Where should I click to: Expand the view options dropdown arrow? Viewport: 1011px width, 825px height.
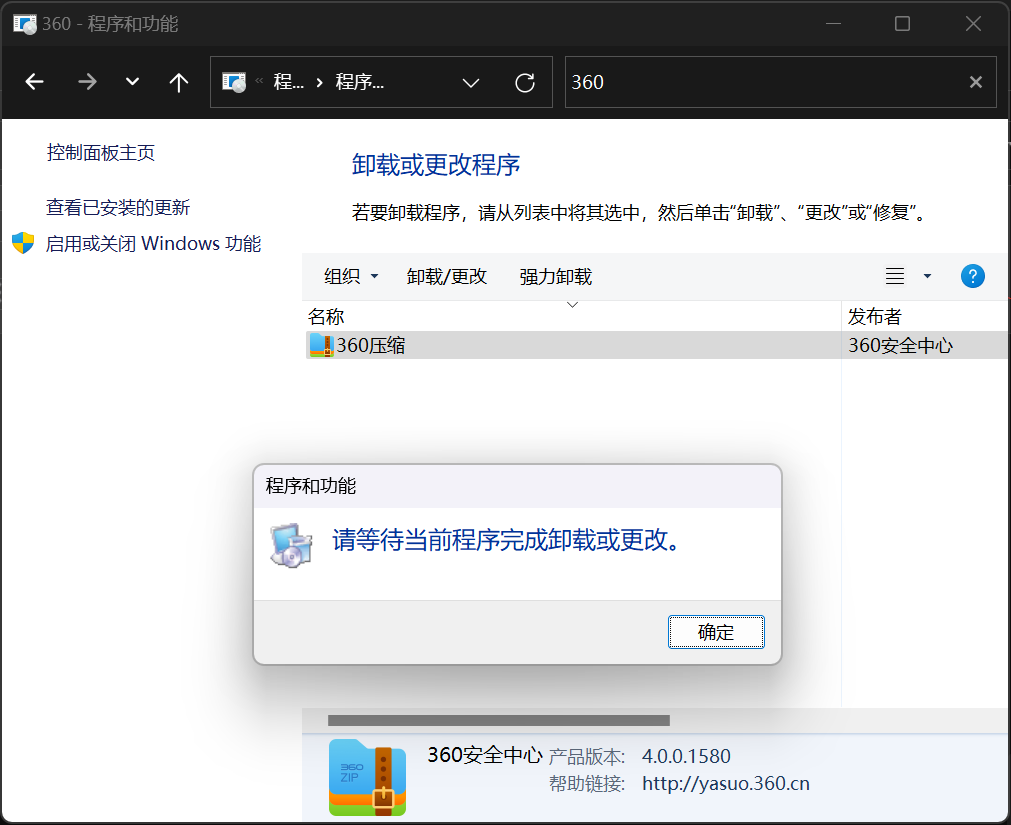927,277
